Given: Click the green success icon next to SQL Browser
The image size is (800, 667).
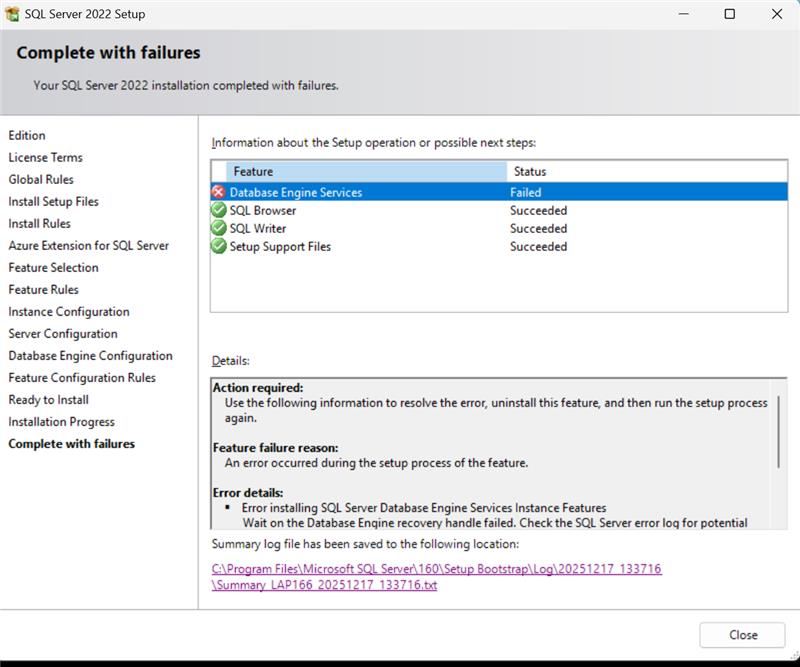Looking at the screenshot, I should pos(218,210).
